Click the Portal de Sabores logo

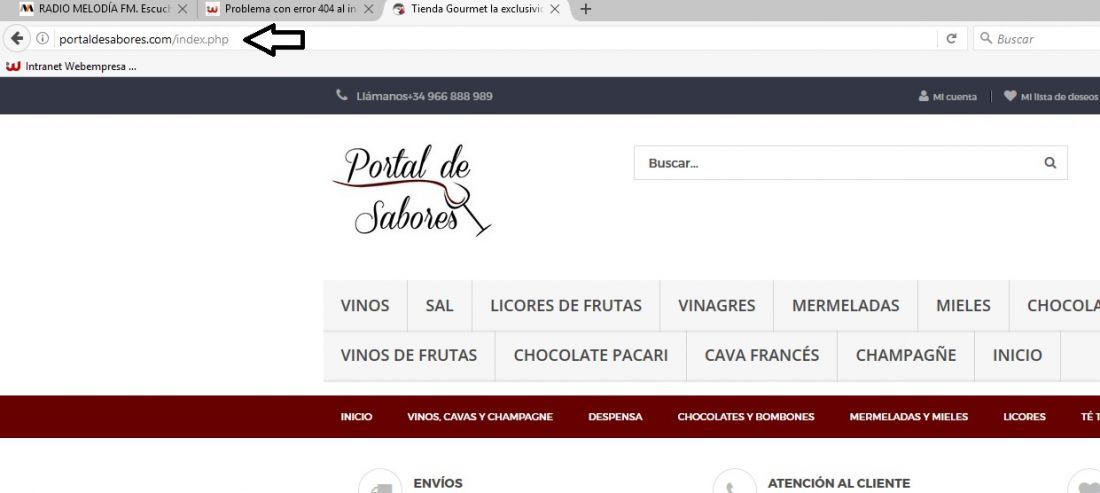411,190
